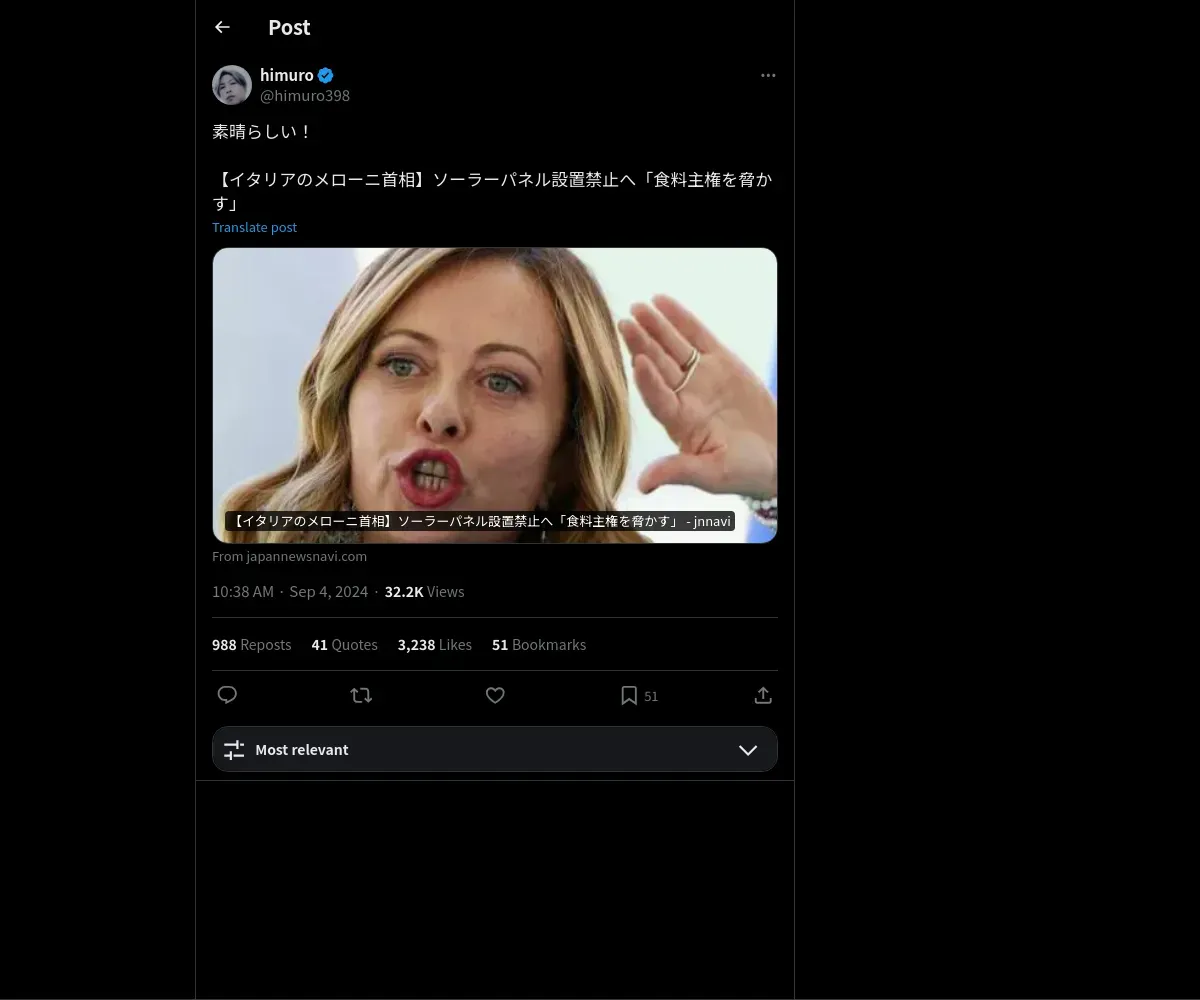Go back using the arrow icon
This screenshot has height=1000, width=1200.
point(222,28)
